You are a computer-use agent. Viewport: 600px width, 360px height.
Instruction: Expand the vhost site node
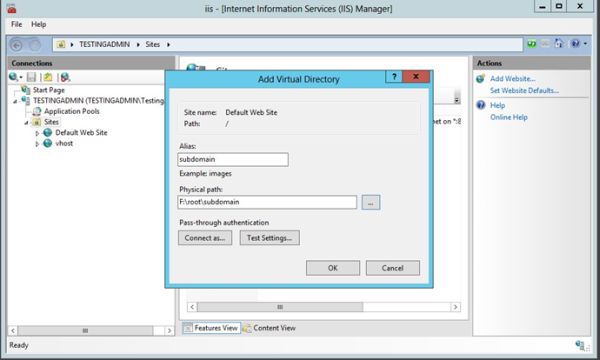[37, 144]
